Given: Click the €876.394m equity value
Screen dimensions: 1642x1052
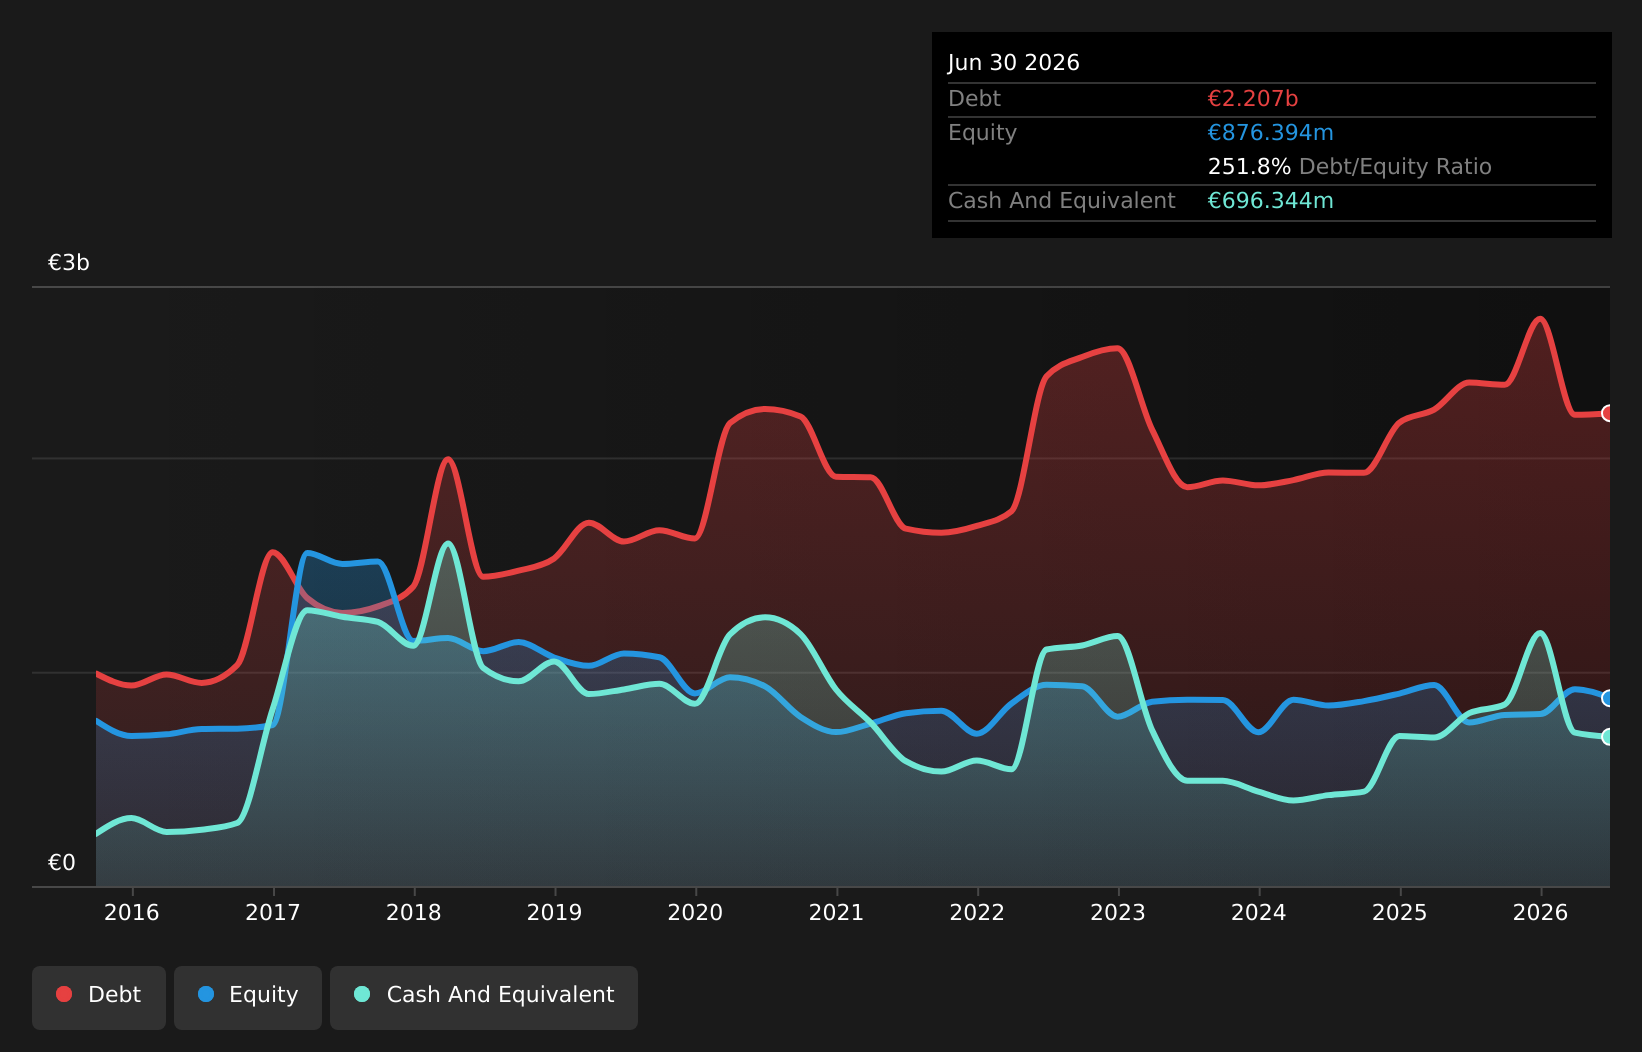Looking at the screenshot, I should 1271,133.
